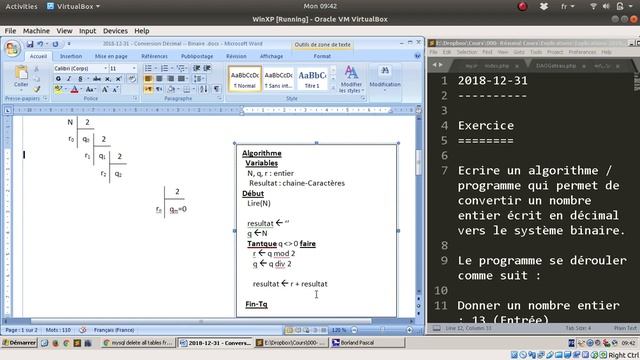The image size is (640, 360).
Task: Decrease the paragraph indent
Action: 197,68
